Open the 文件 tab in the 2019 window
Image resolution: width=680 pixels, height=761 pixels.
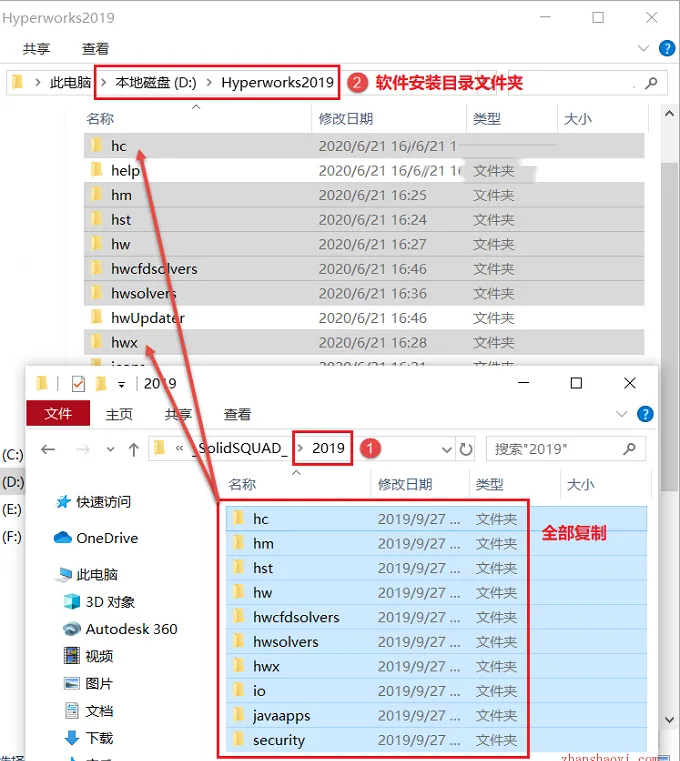[58, 414]
